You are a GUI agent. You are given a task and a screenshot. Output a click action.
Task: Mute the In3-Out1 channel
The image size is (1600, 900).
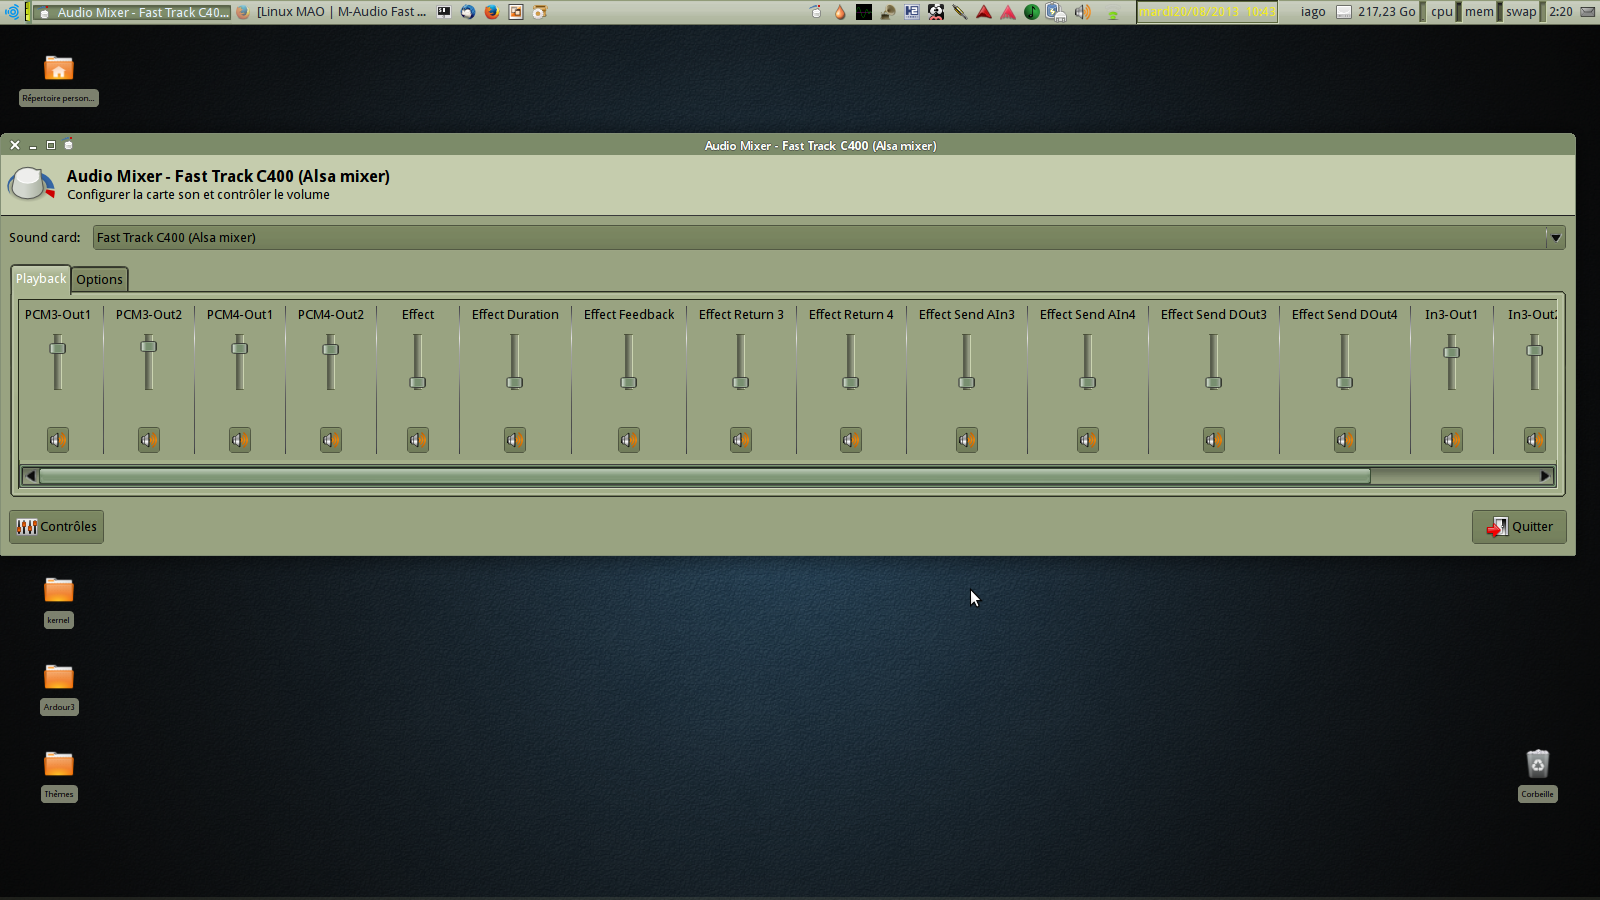[1452, 440]
